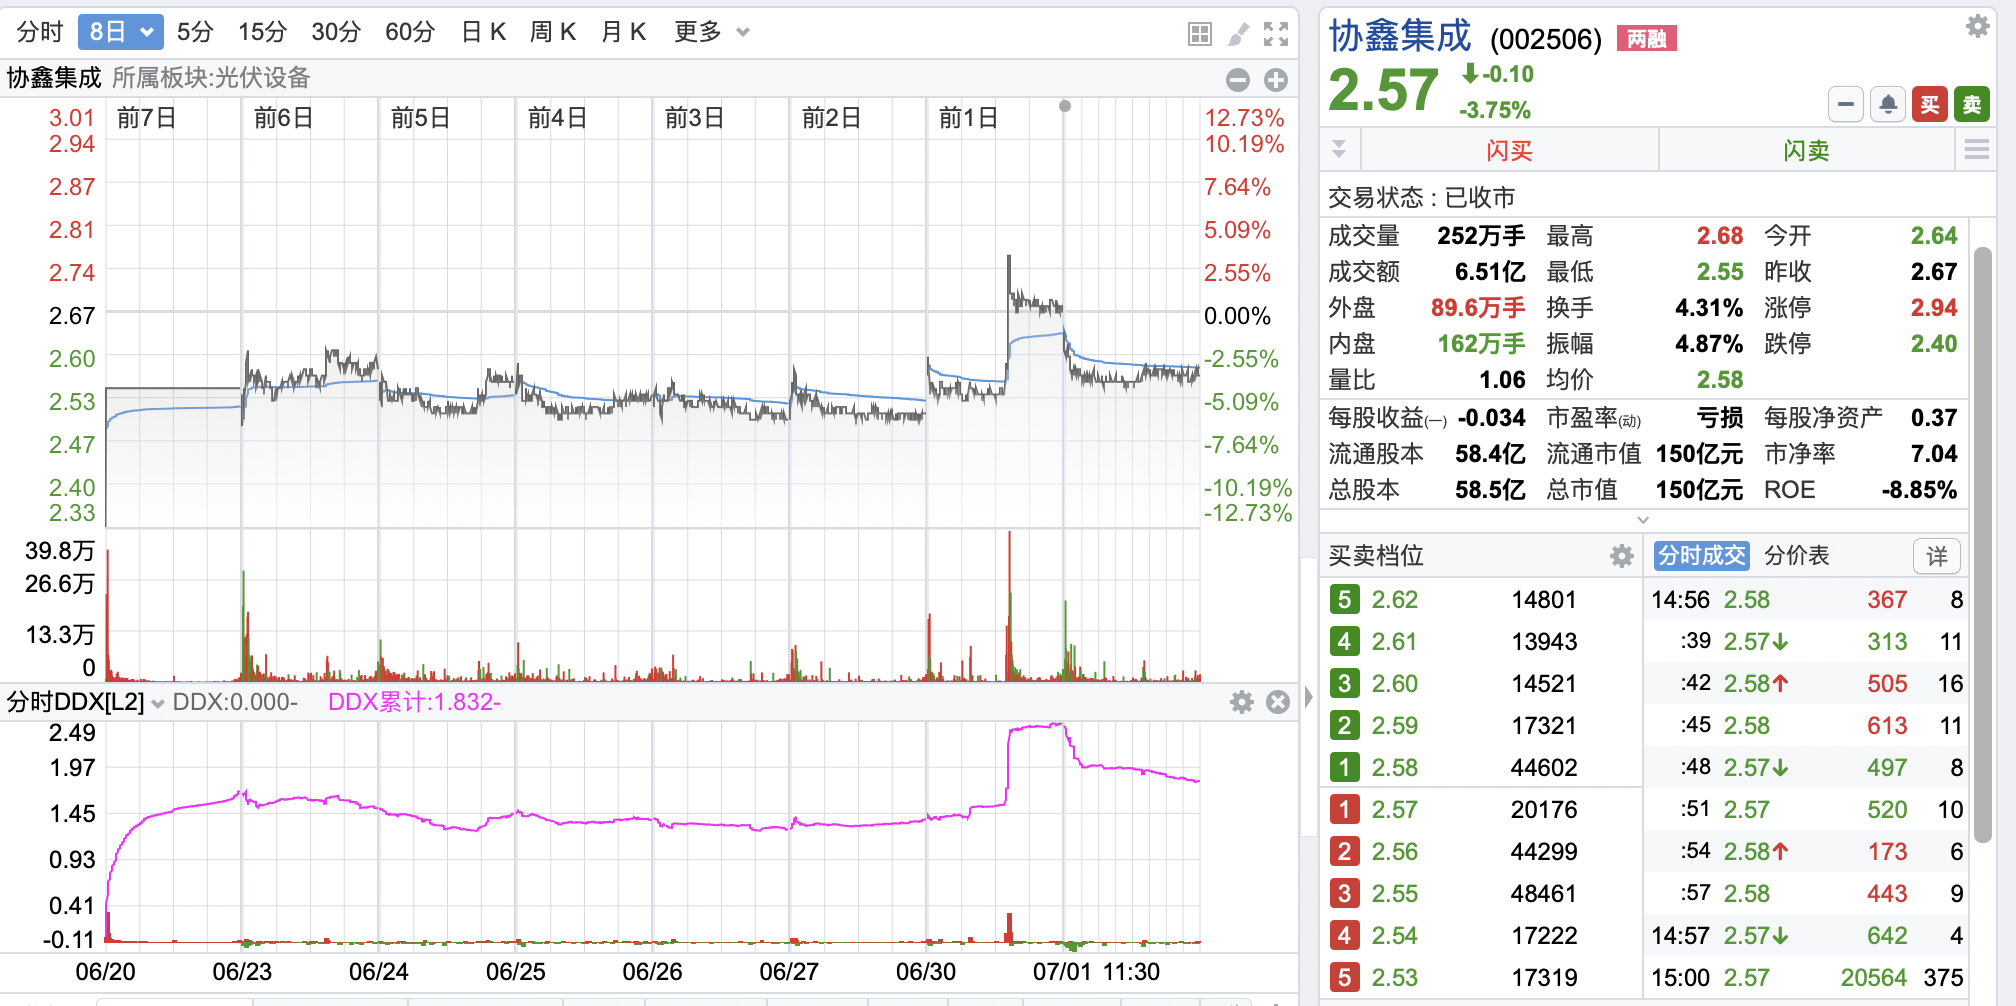
Task: Click the 14:56 trade row
Action: coord(1807,599)
